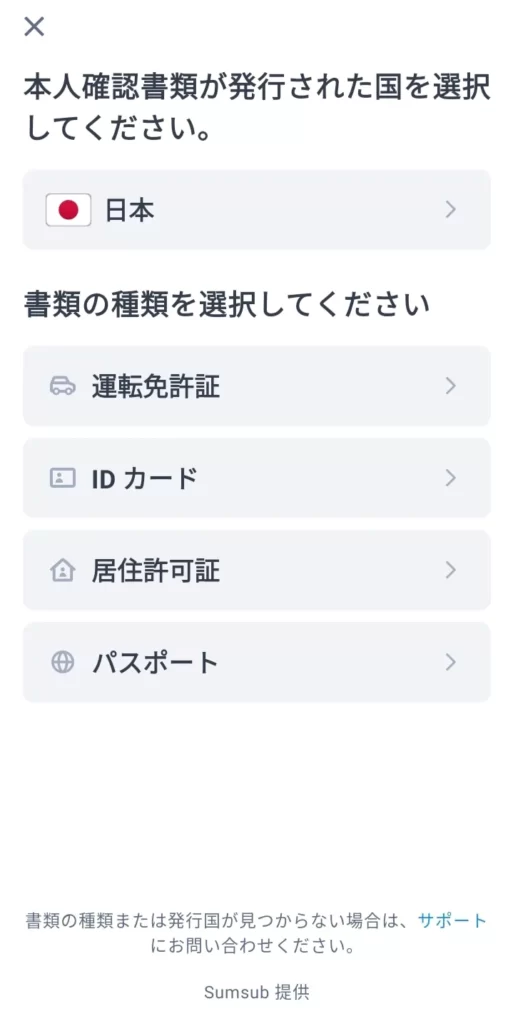The height and width of the screenshot is (1024, 513).
Task: Click the 書類の種類を選択してください heading
Action: [226, 305]
